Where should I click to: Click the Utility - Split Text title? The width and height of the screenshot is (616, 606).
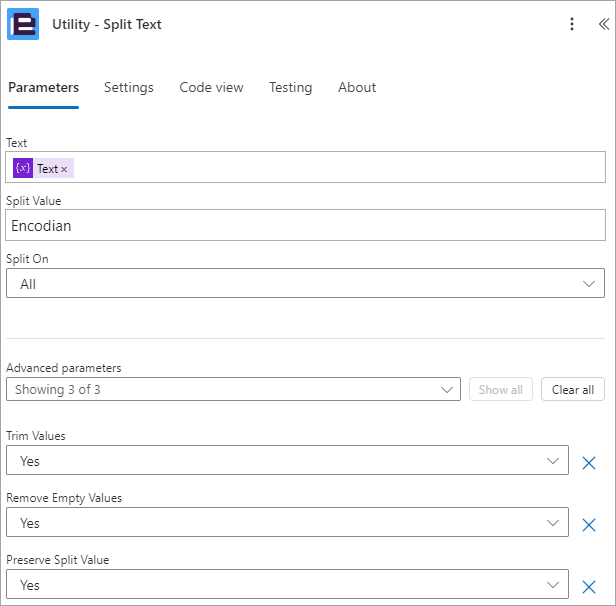click(x=107, y=24)
